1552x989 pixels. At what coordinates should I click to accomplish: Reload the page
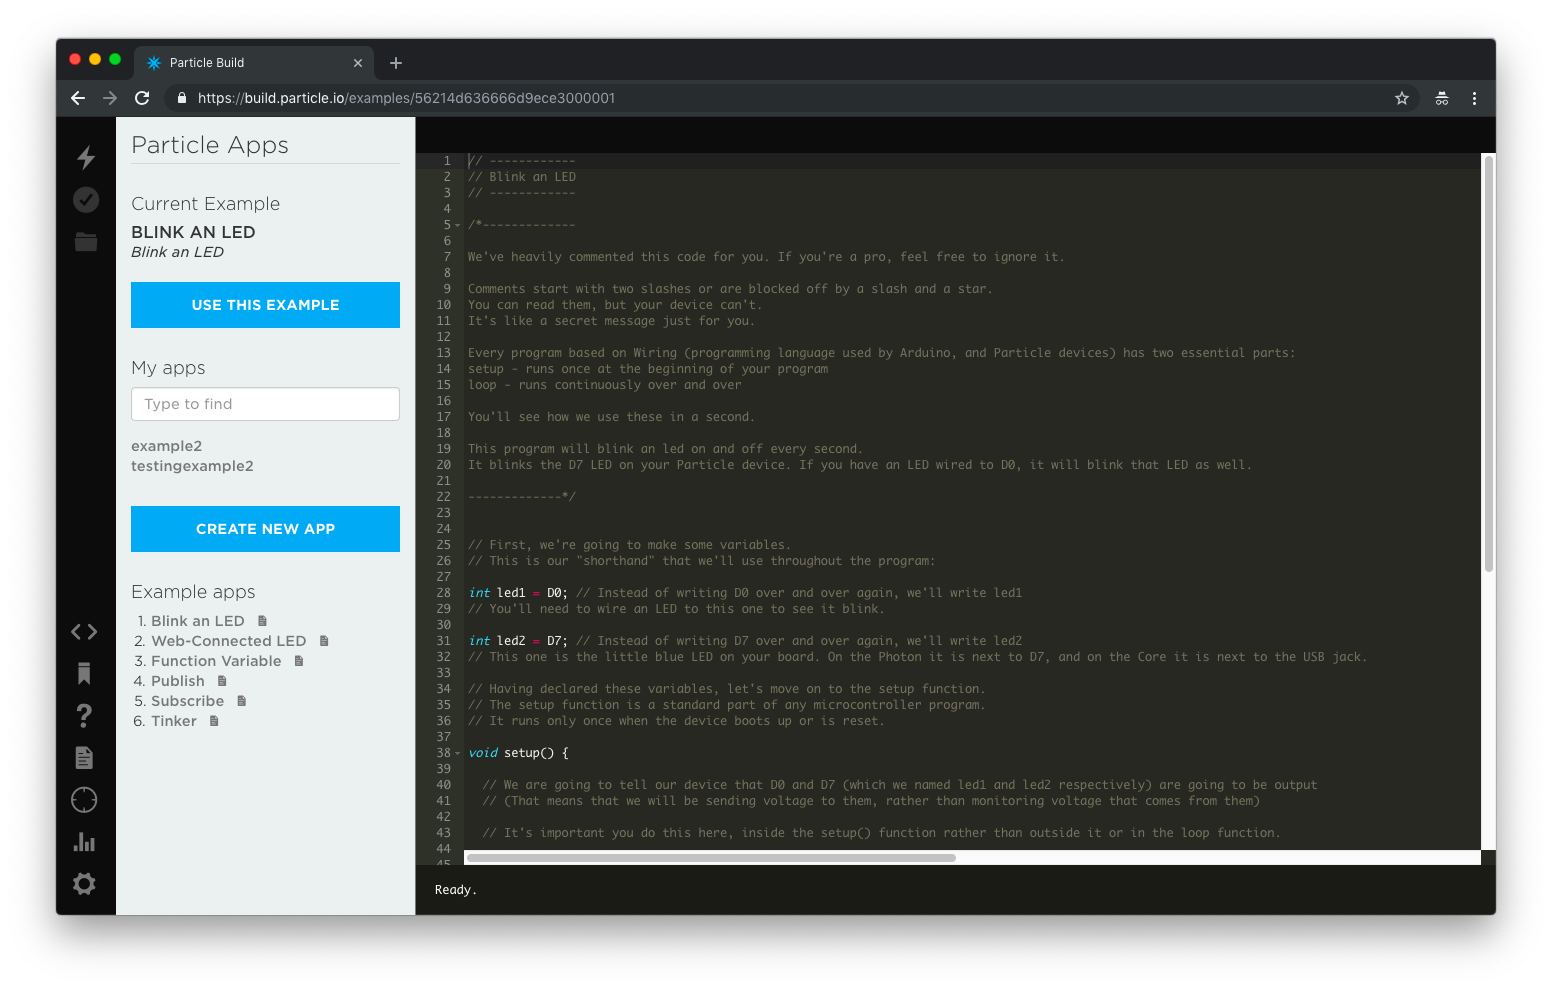[142, 98]
